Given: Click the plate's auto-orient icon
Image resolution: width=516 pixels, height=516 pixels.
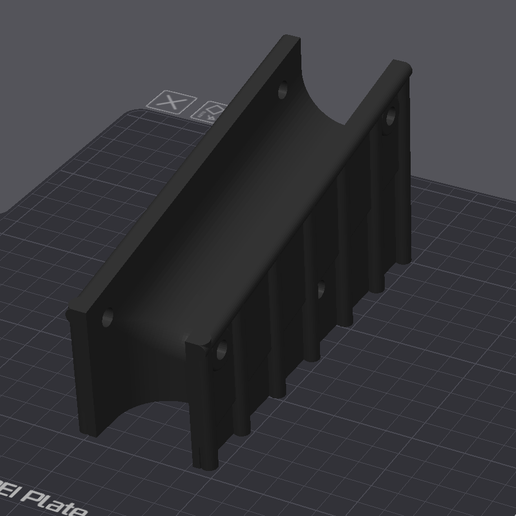Looking at the screenshot, I should coord(210,113).
